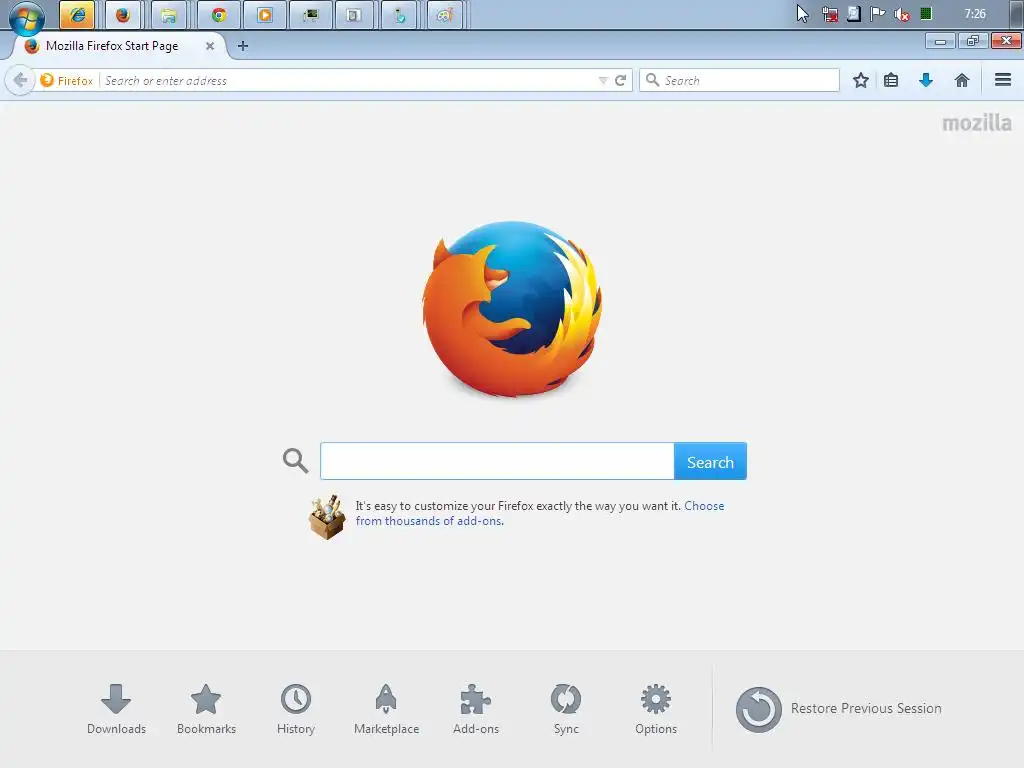
Task: Click the blue Search button
Action: pyautogui.click(x=711, y=461)
